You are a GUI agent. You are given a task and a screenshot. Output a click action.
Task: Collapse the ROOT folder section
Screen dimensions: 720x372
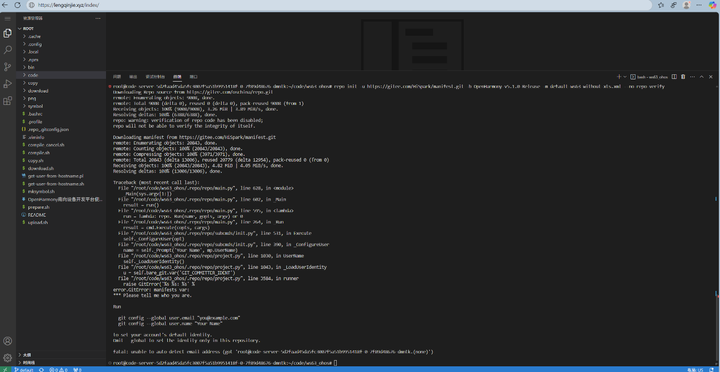coord(62,28)
